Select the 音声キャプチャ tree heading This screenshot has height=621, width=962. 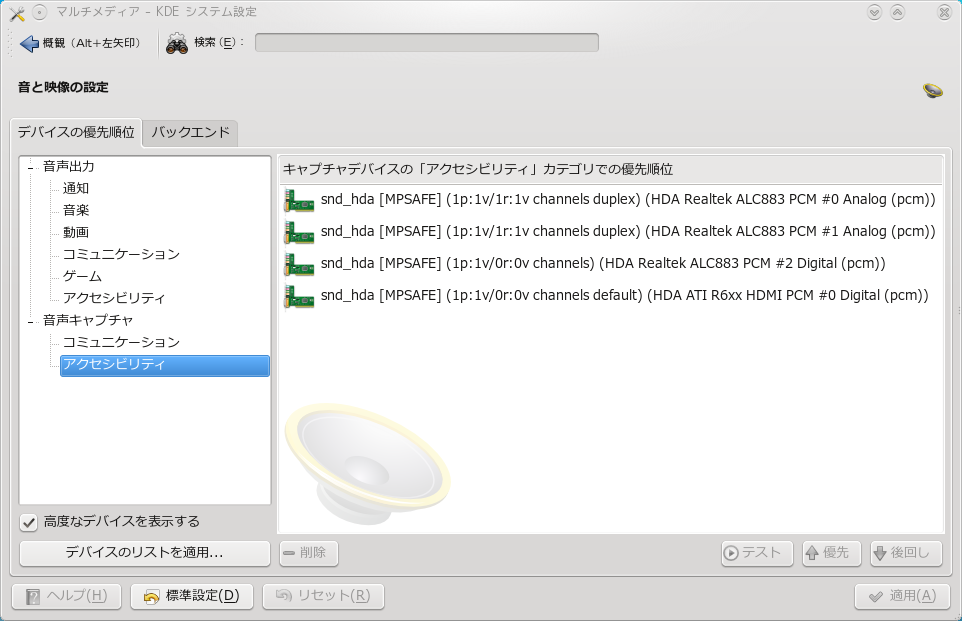tap(88, 320)
